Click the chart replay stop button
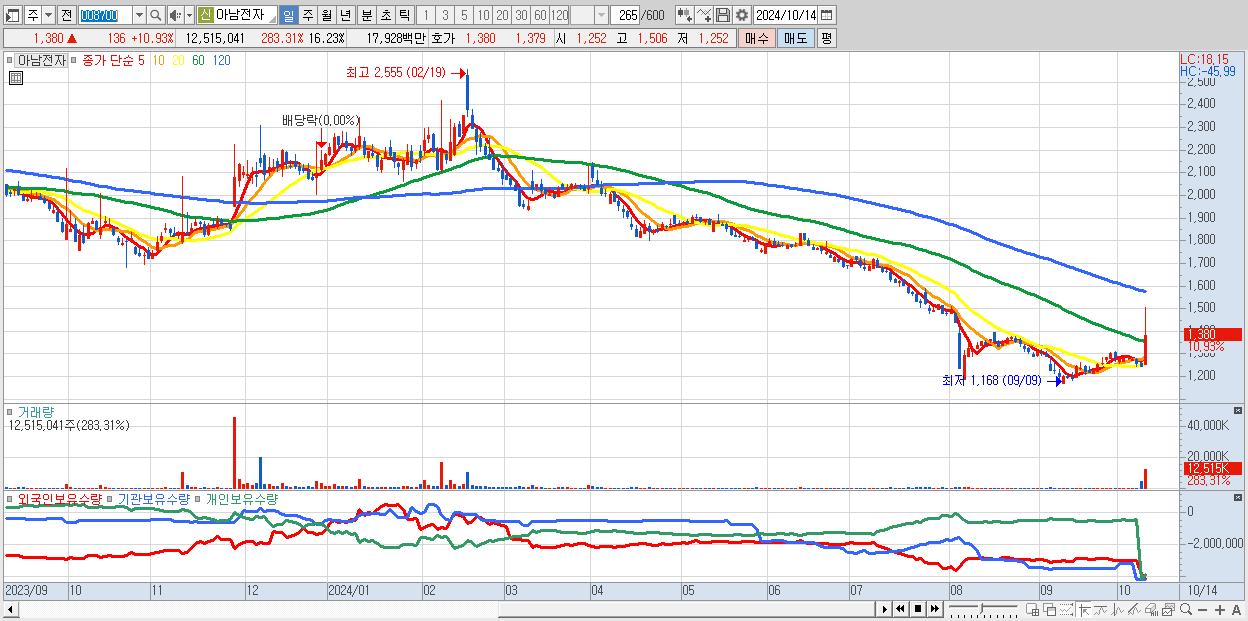Screen dimensions: 1248x621 point(918,609)
